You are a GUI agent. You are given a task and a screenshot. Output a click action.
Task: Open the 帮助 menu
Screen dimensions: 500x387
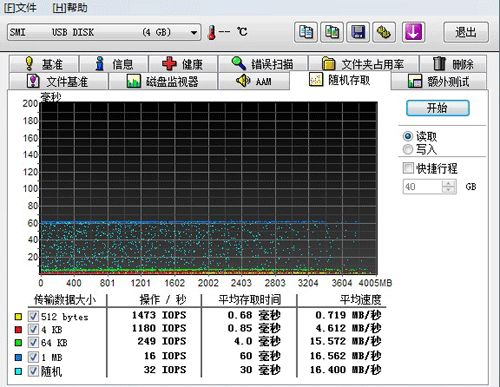70,7
